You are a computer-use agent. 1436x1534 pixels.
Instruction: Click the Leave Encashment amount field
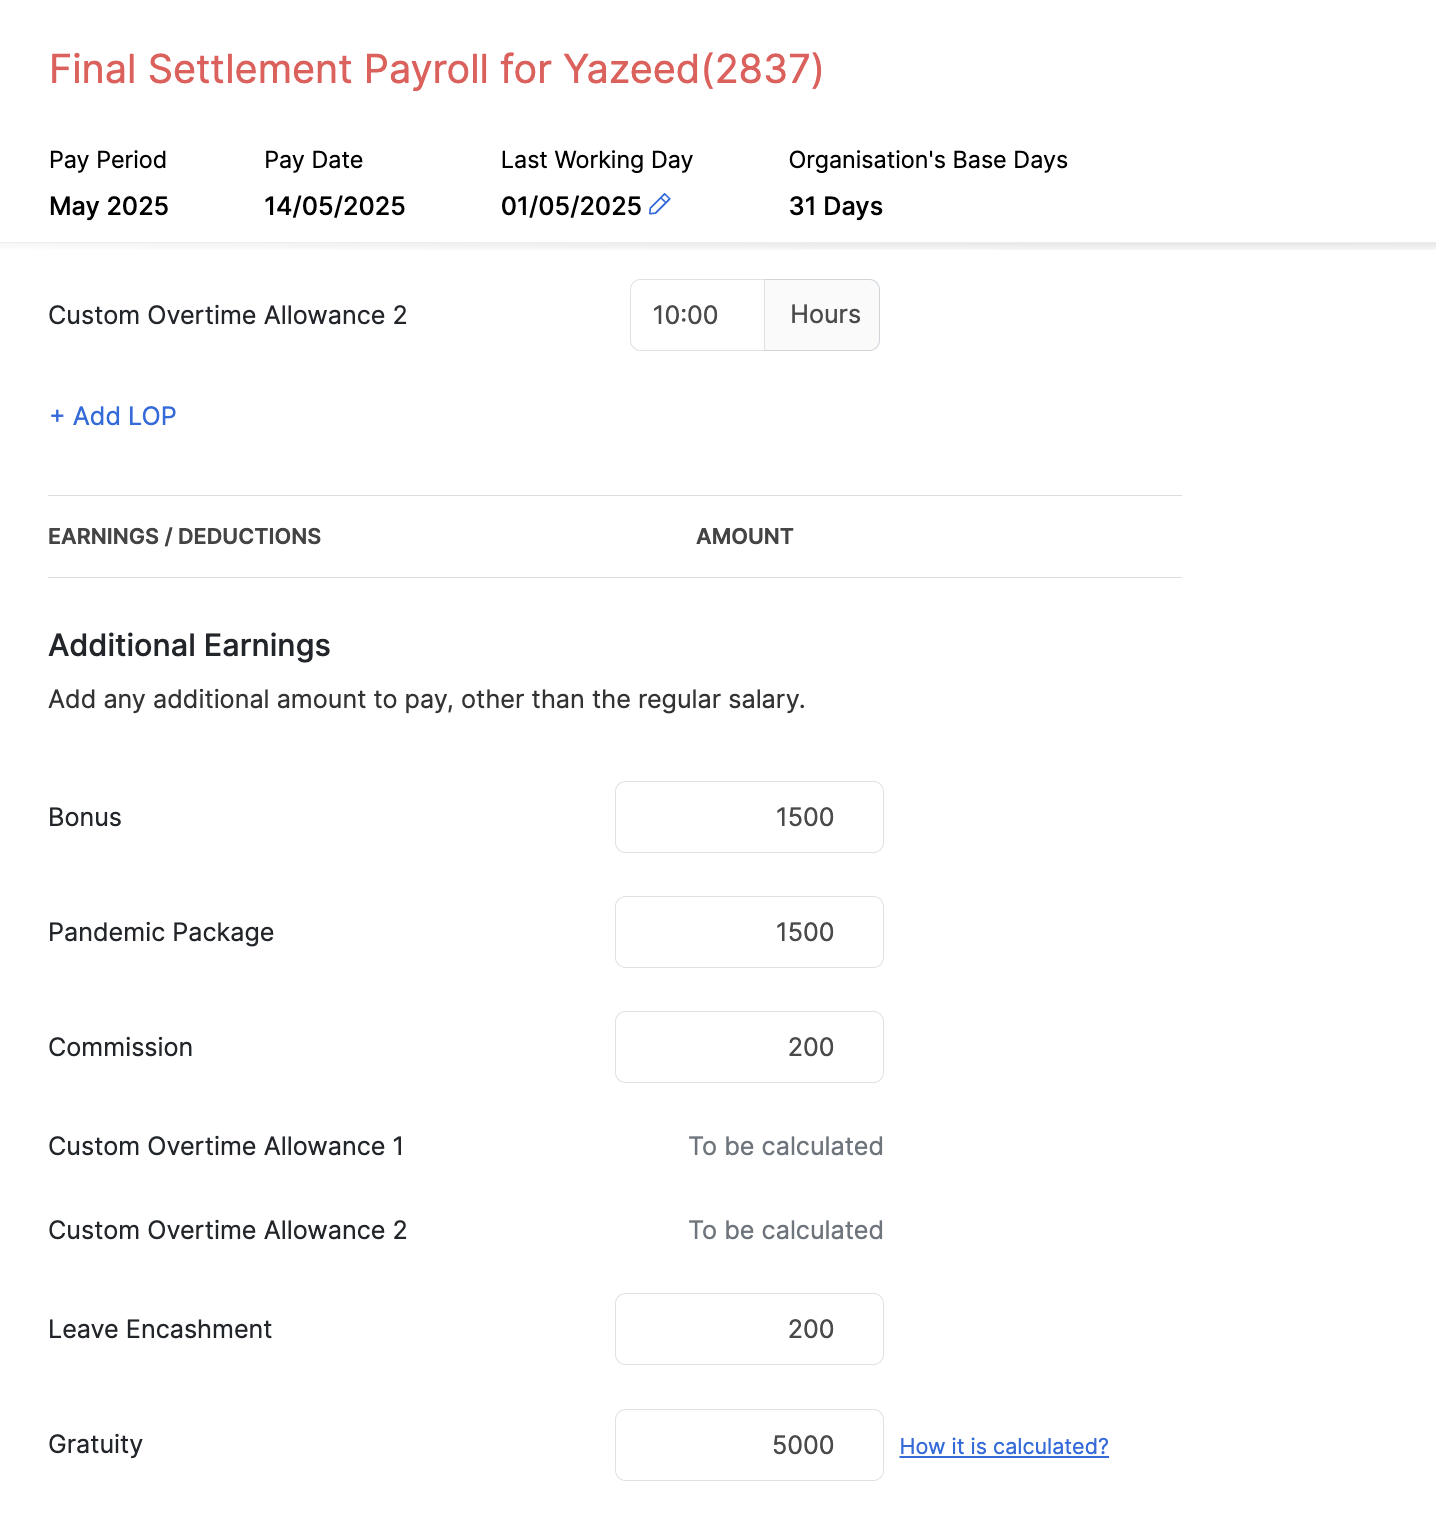749,1329
